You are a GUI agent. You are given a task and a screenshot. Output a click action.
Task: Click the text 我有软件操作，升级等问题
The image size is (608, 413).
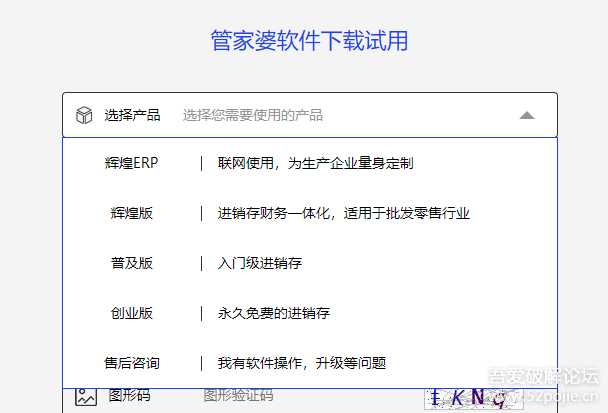click(x=301, y=363)
